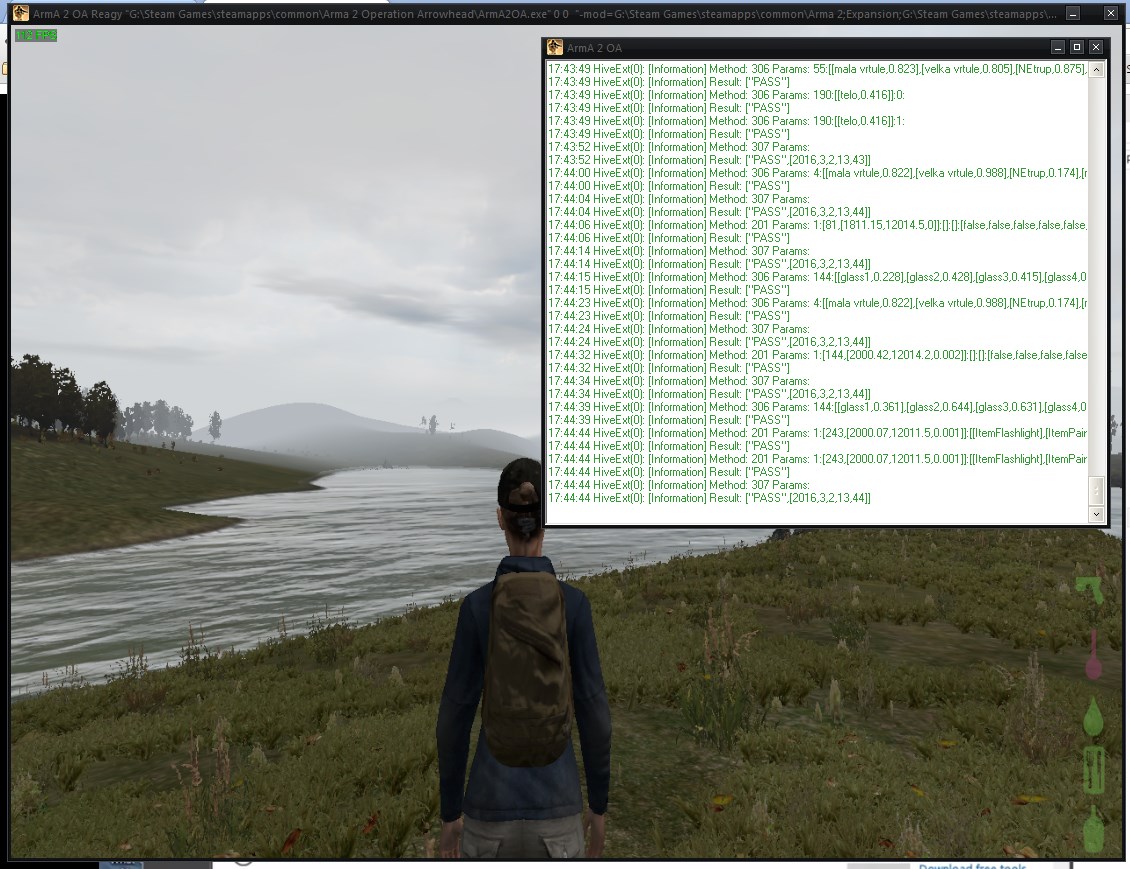
Task: Click the fork and knife hunger icon
Action: pos(1094,770)
